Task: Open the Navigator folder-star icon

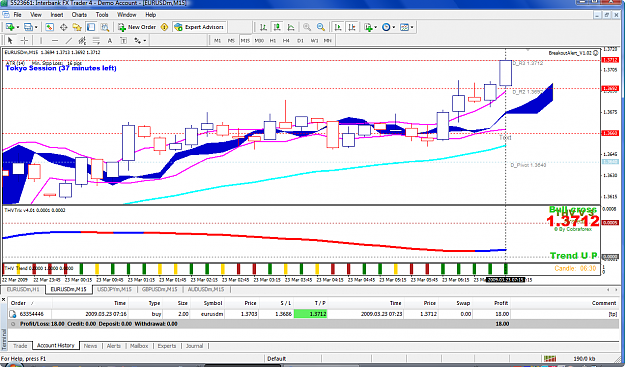Action: click(x=77, y=27)
